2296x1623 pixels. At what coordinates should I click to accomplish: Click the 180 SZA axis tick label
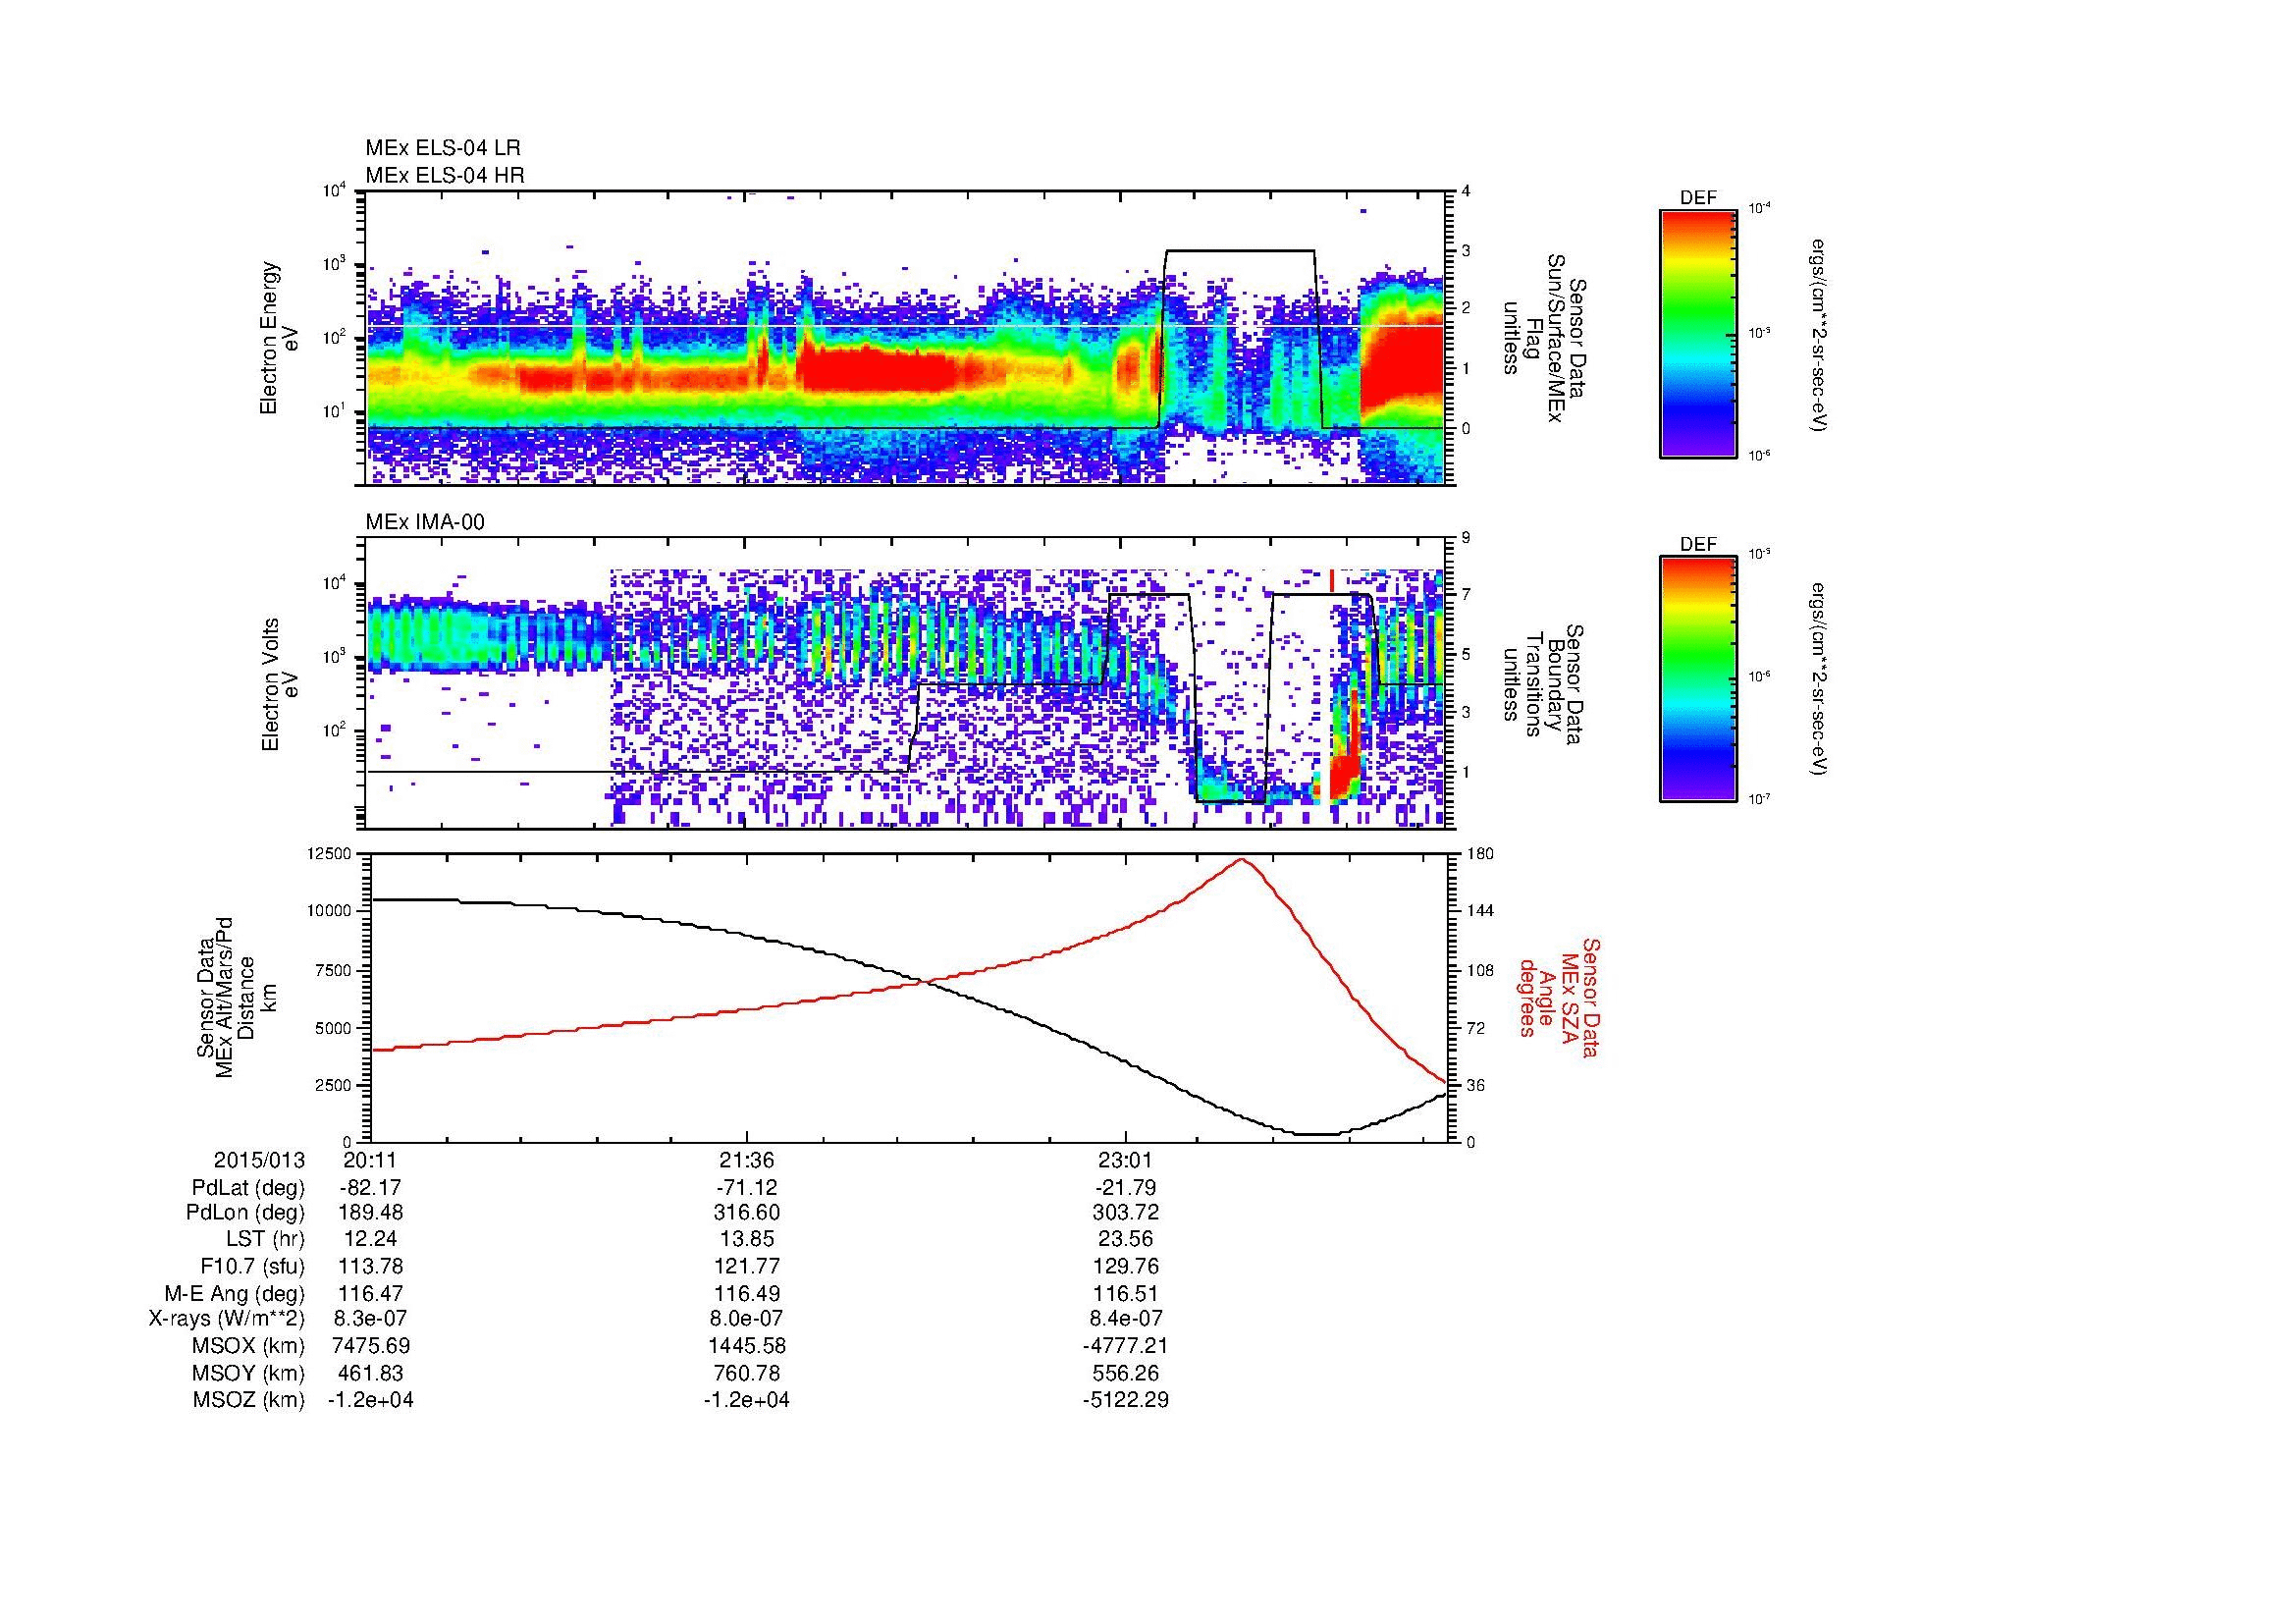1481,853
